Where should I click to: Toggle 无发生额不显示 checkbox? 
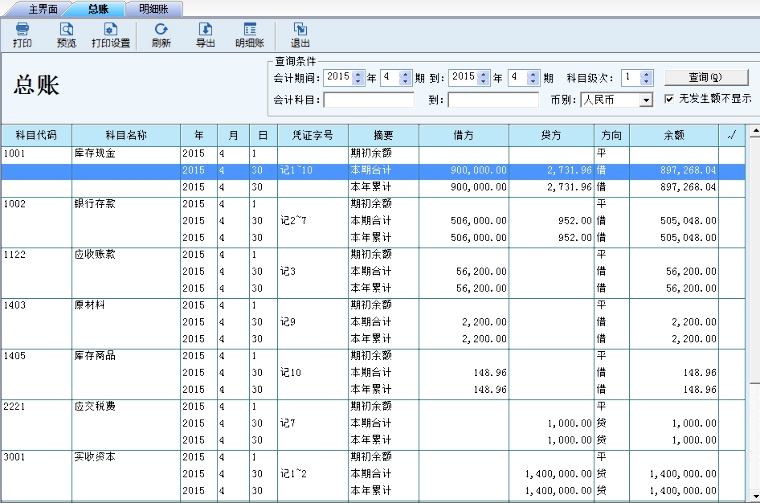[x=669, y=99]
